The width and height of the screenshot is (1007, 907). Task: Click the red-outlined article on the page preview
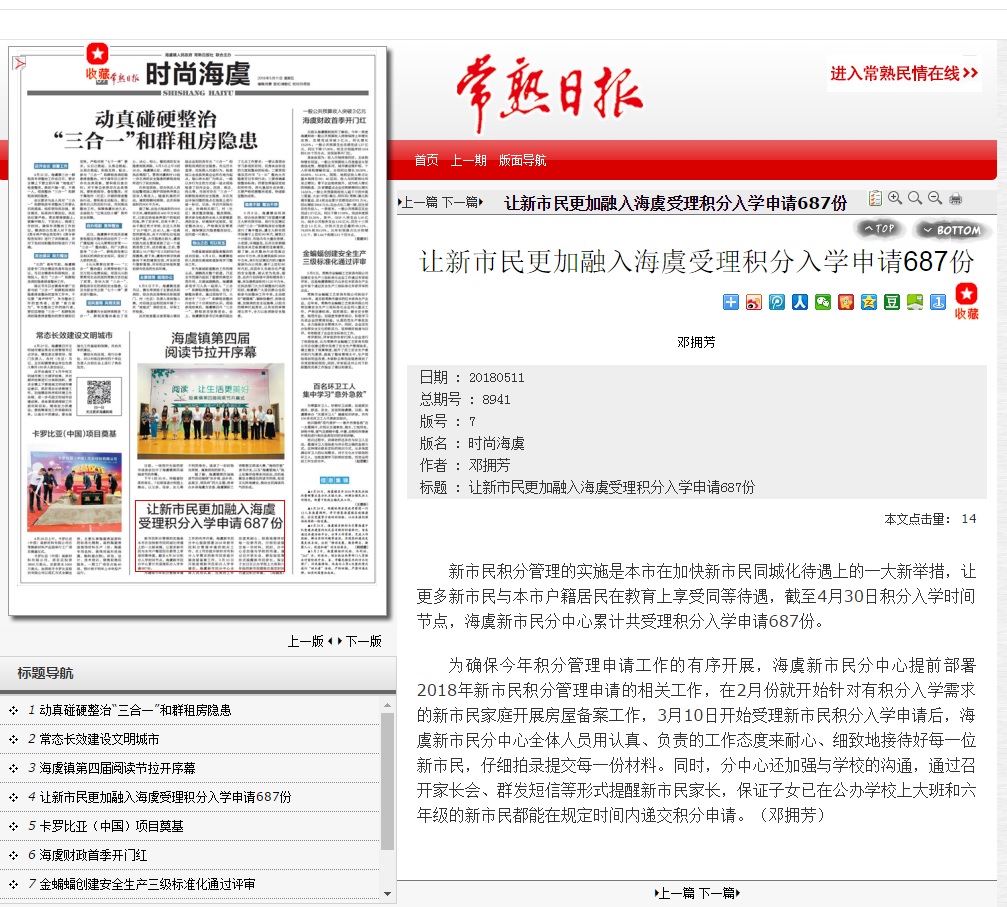210,536
